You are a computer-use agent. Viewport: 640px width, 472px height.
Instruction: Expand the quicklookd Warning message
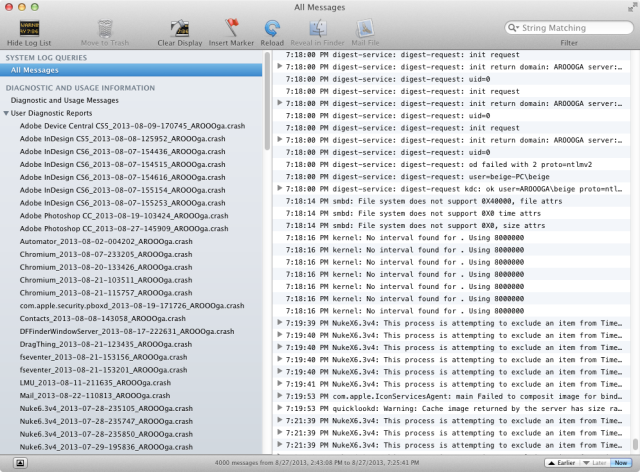(280, 408)
